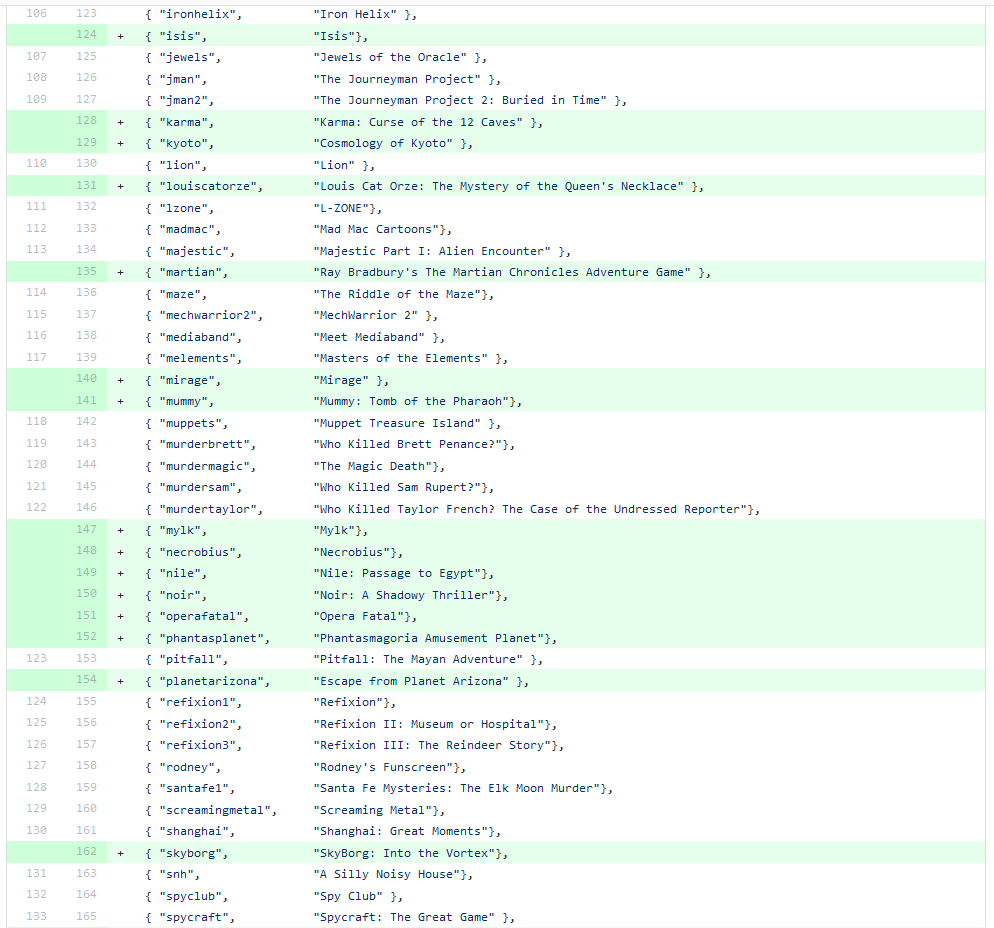Click the "L-ZONE" string

tap(341, 209)
